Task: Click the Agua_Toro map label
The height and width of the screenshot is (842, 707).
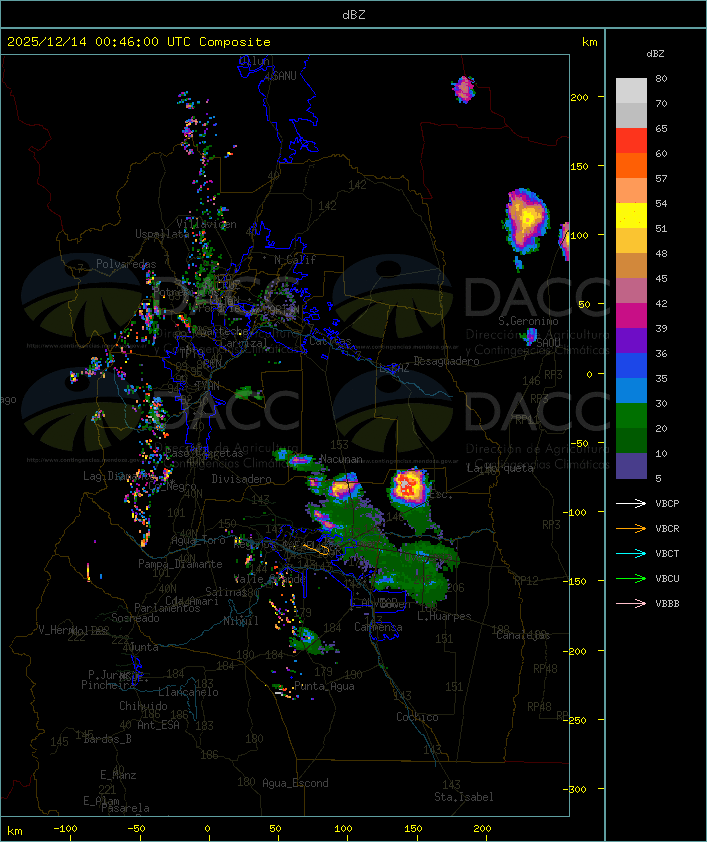Action: tap(198, 540)
